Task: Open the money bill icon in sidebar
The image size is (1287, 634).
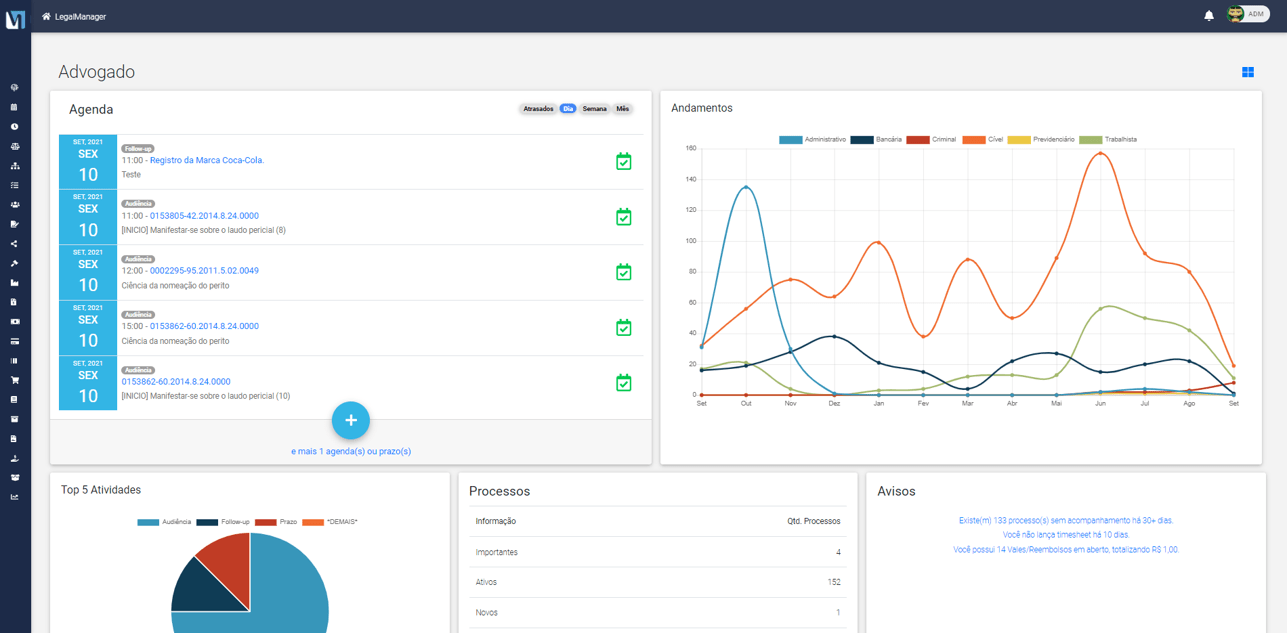Action: [14, 322]
